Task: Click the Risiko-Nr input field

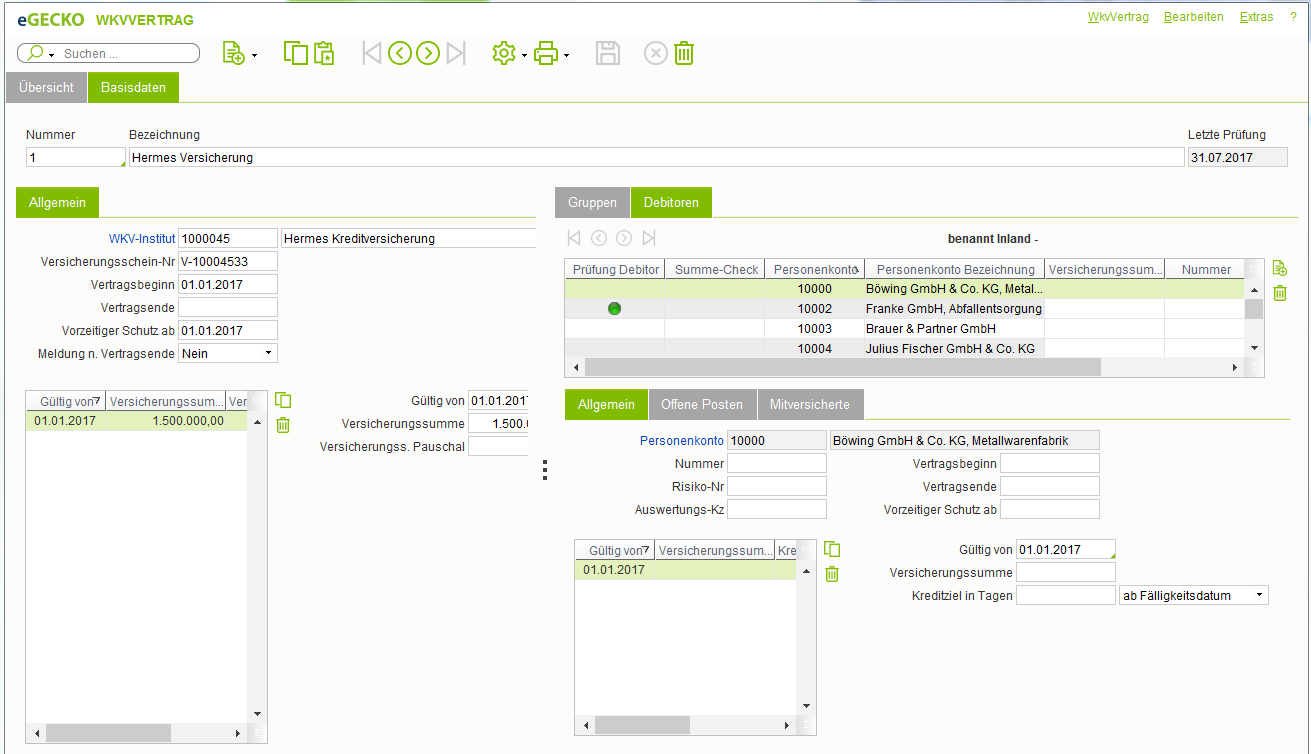Action: click(777, 486)
